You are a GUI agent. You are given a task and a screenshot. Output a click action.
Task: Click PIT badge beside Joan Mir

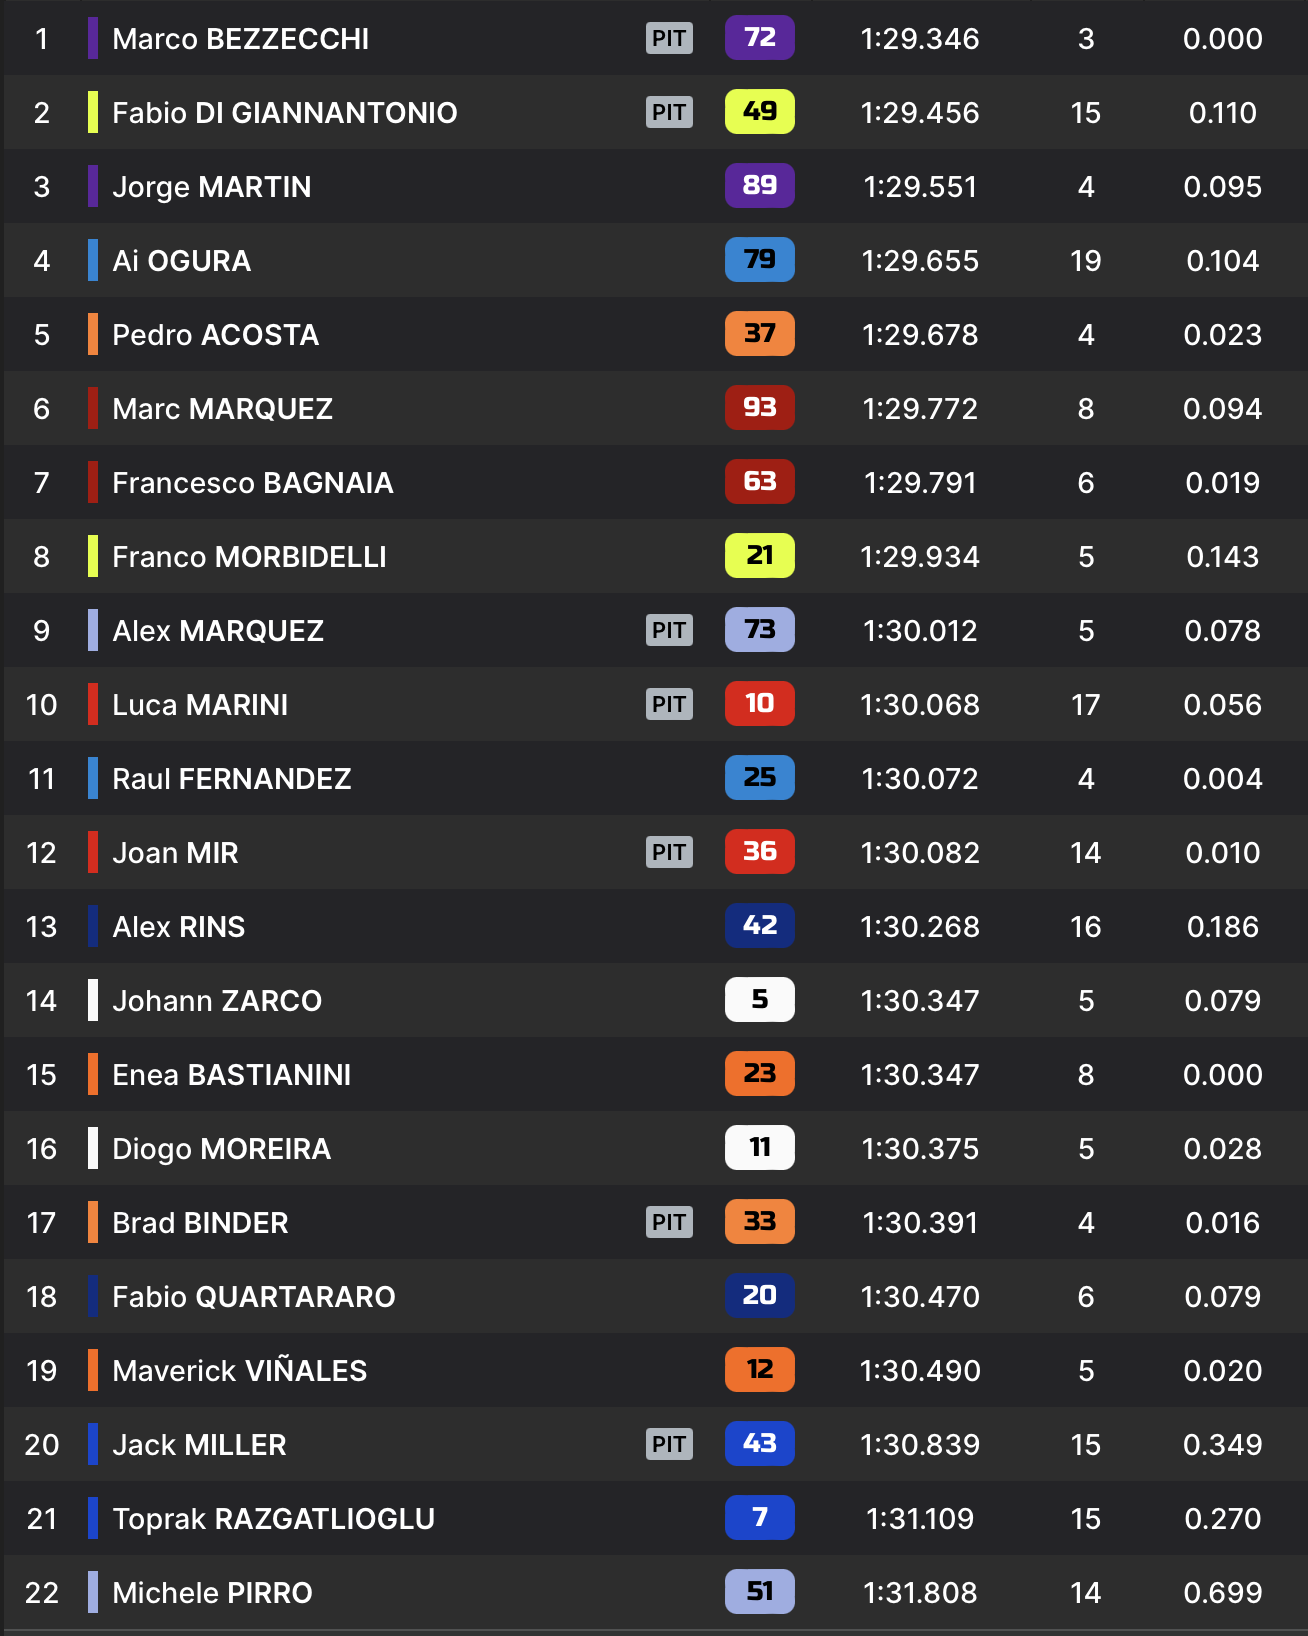coord(669,852)
